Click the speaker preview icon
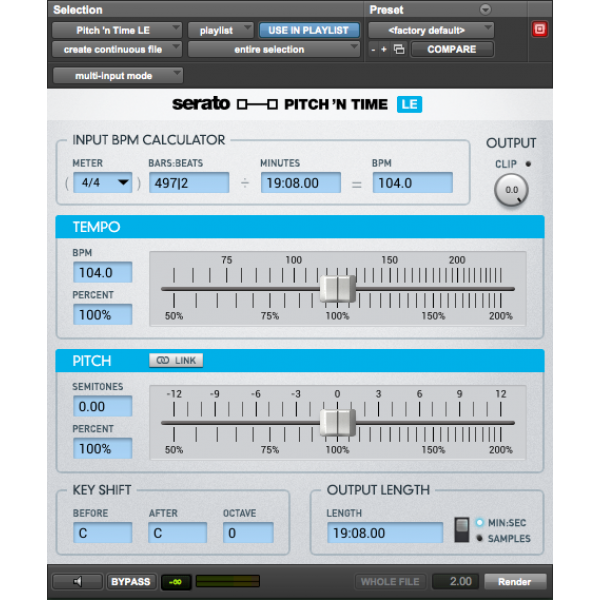The image size is (600, 600). [x=77, y=582]
